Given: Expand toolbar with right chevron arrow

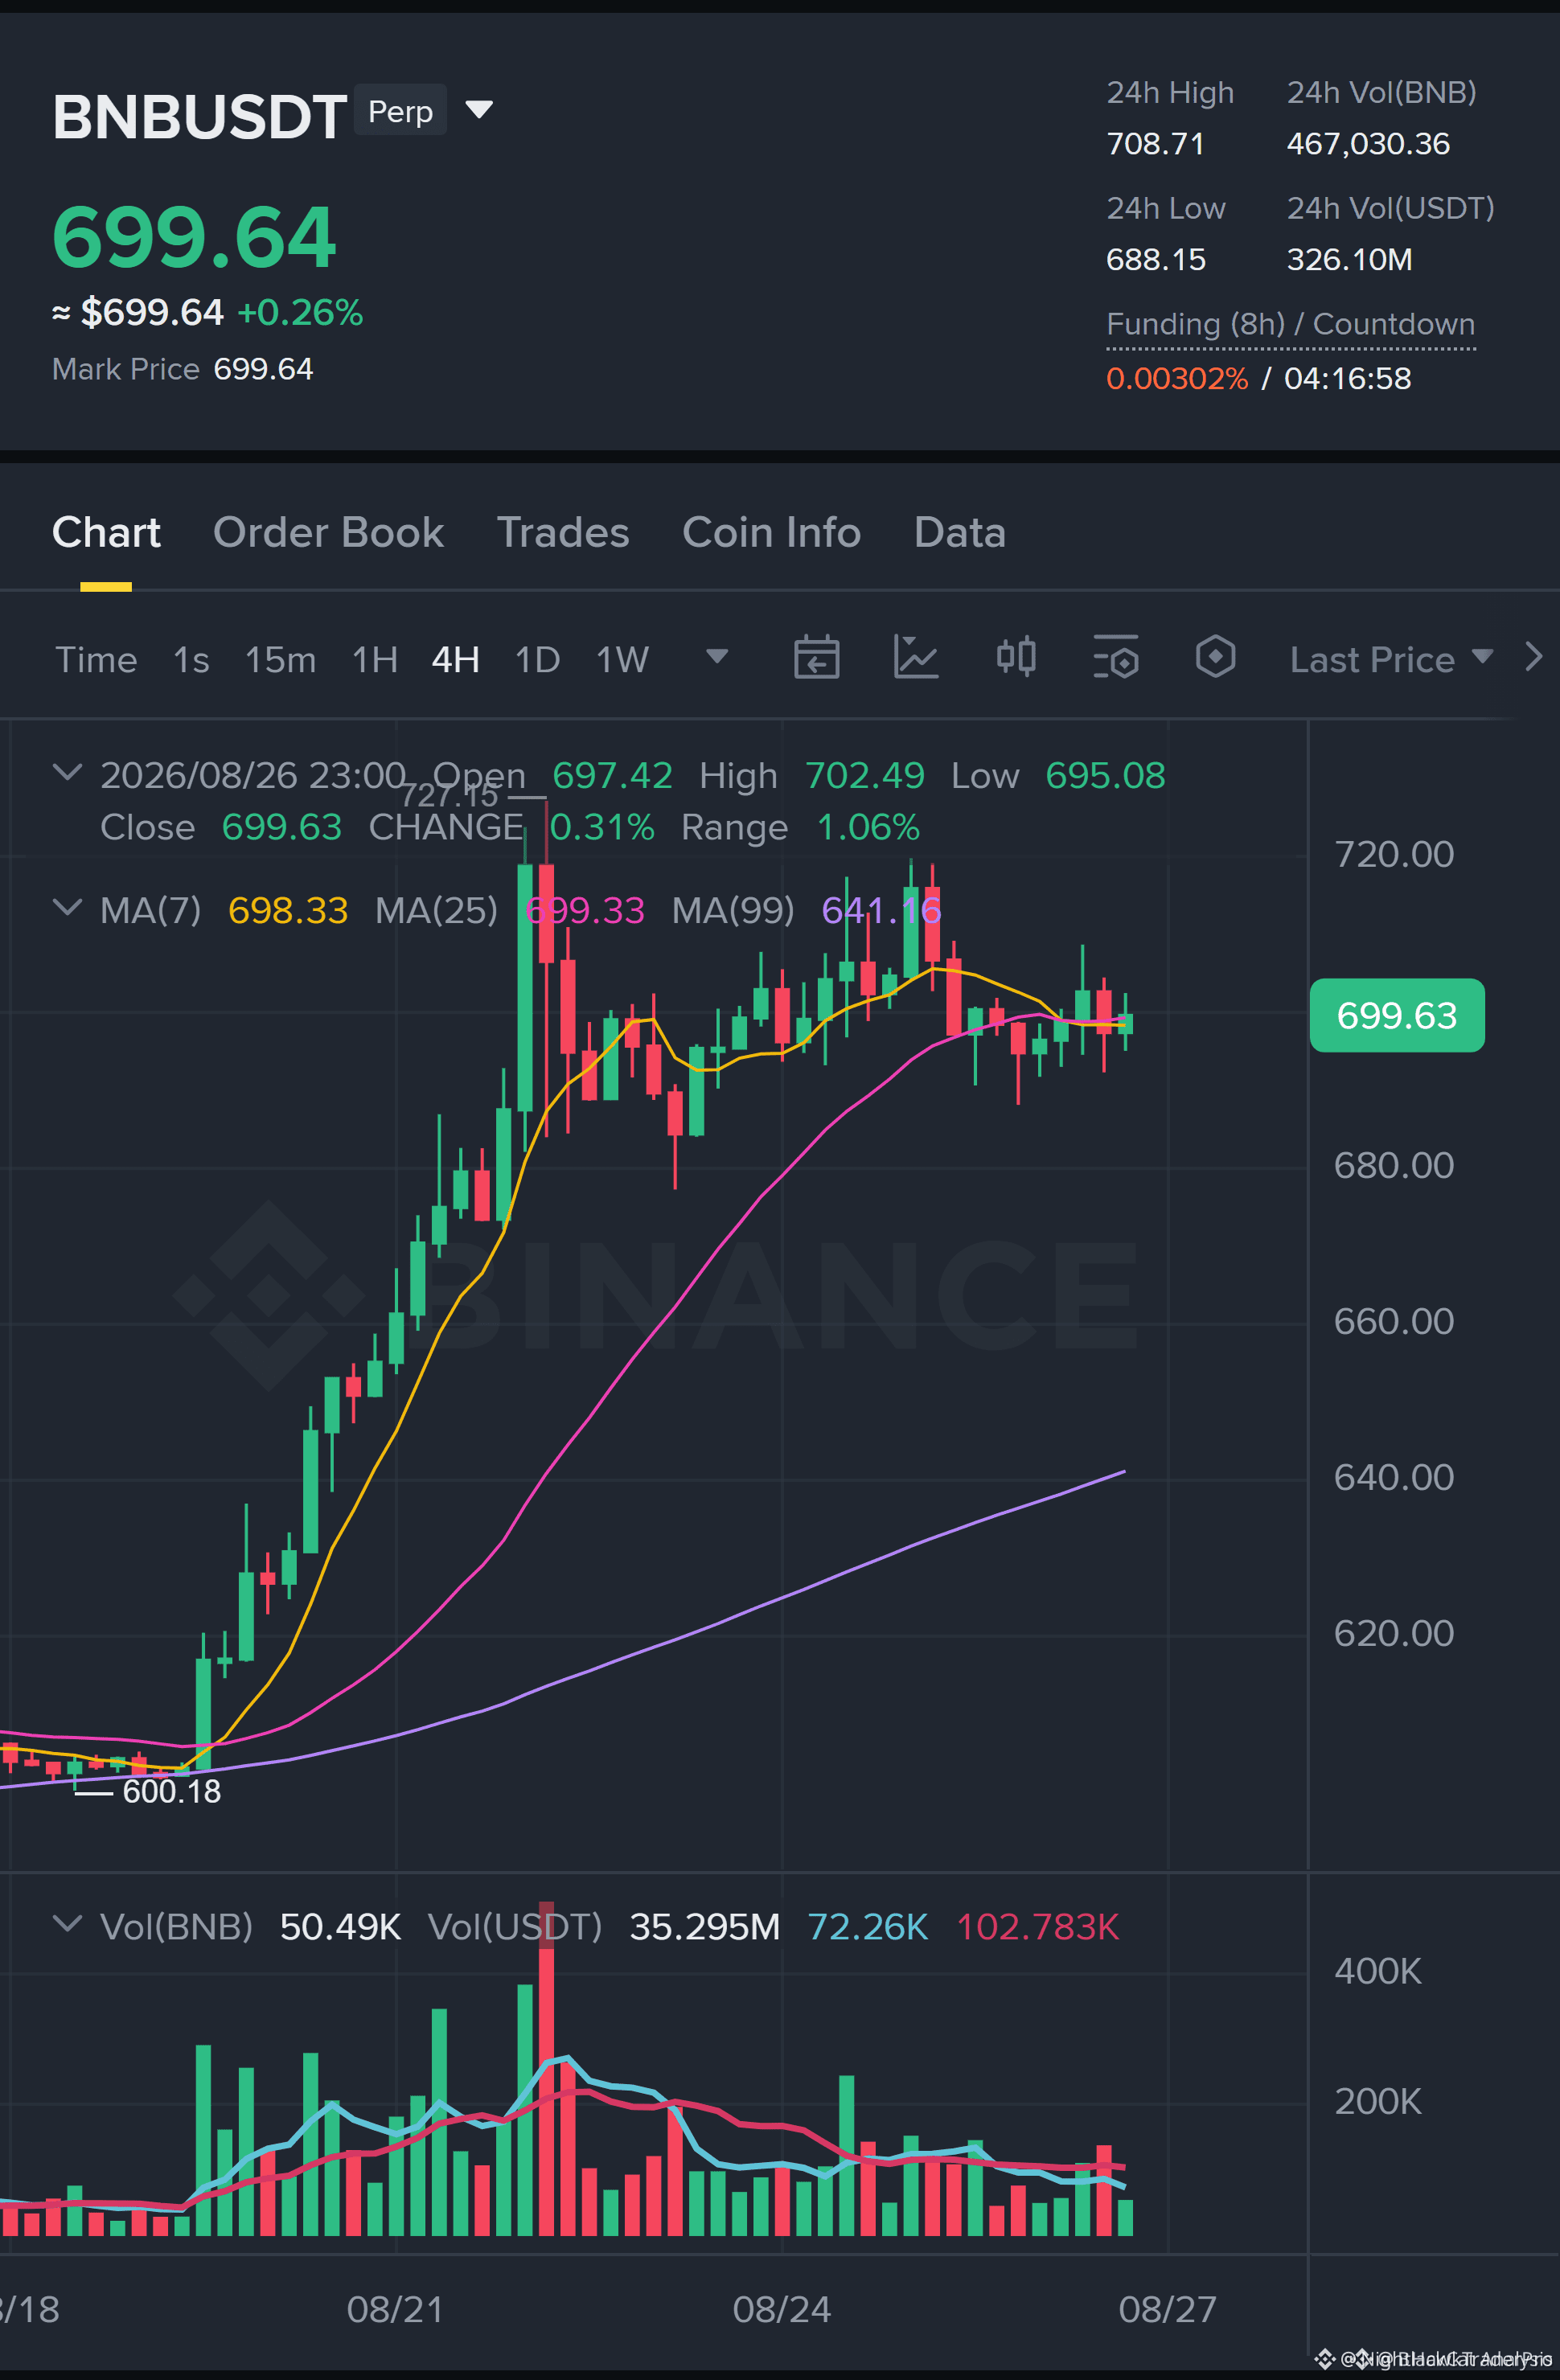Looking at the screenshot, I should click(x=1534, y=657).
